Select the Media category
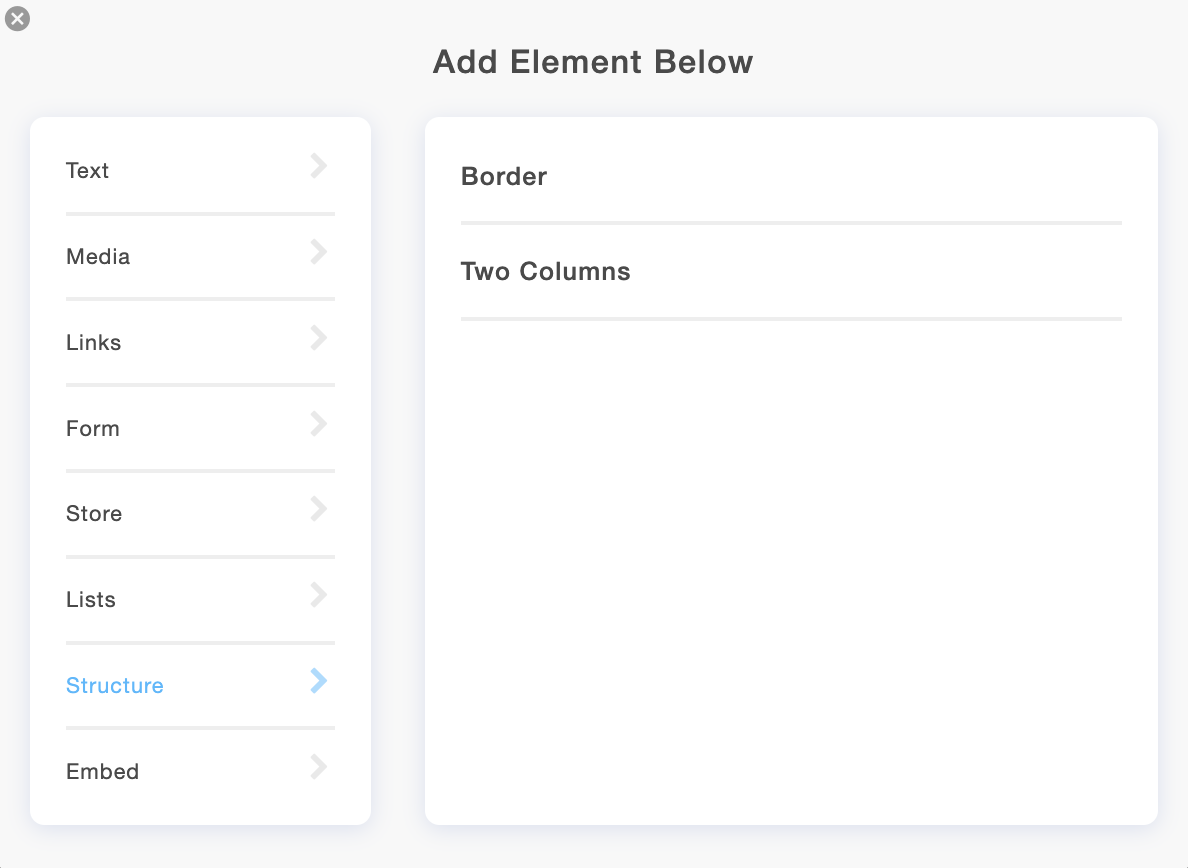 98,257
